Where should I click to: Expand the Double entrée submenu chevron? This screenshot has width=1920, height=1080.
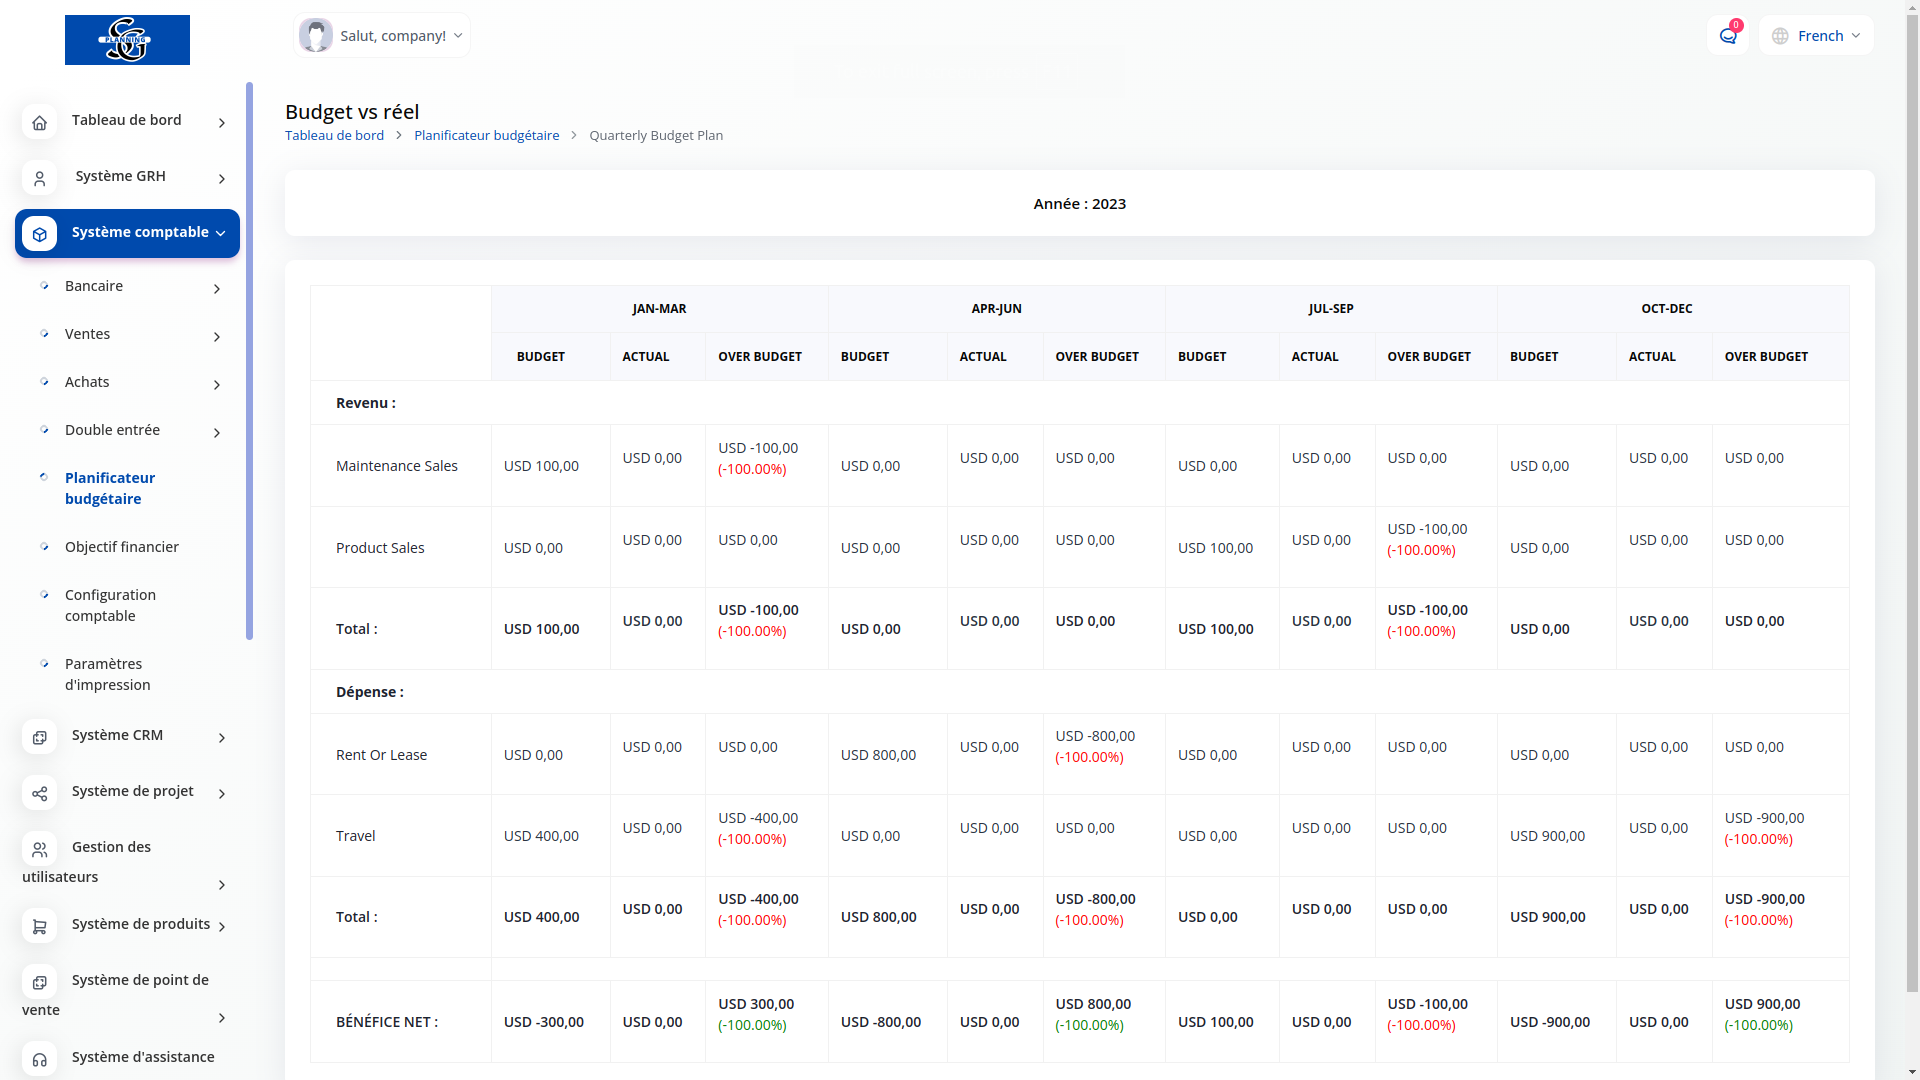click(x=217, y=433)
